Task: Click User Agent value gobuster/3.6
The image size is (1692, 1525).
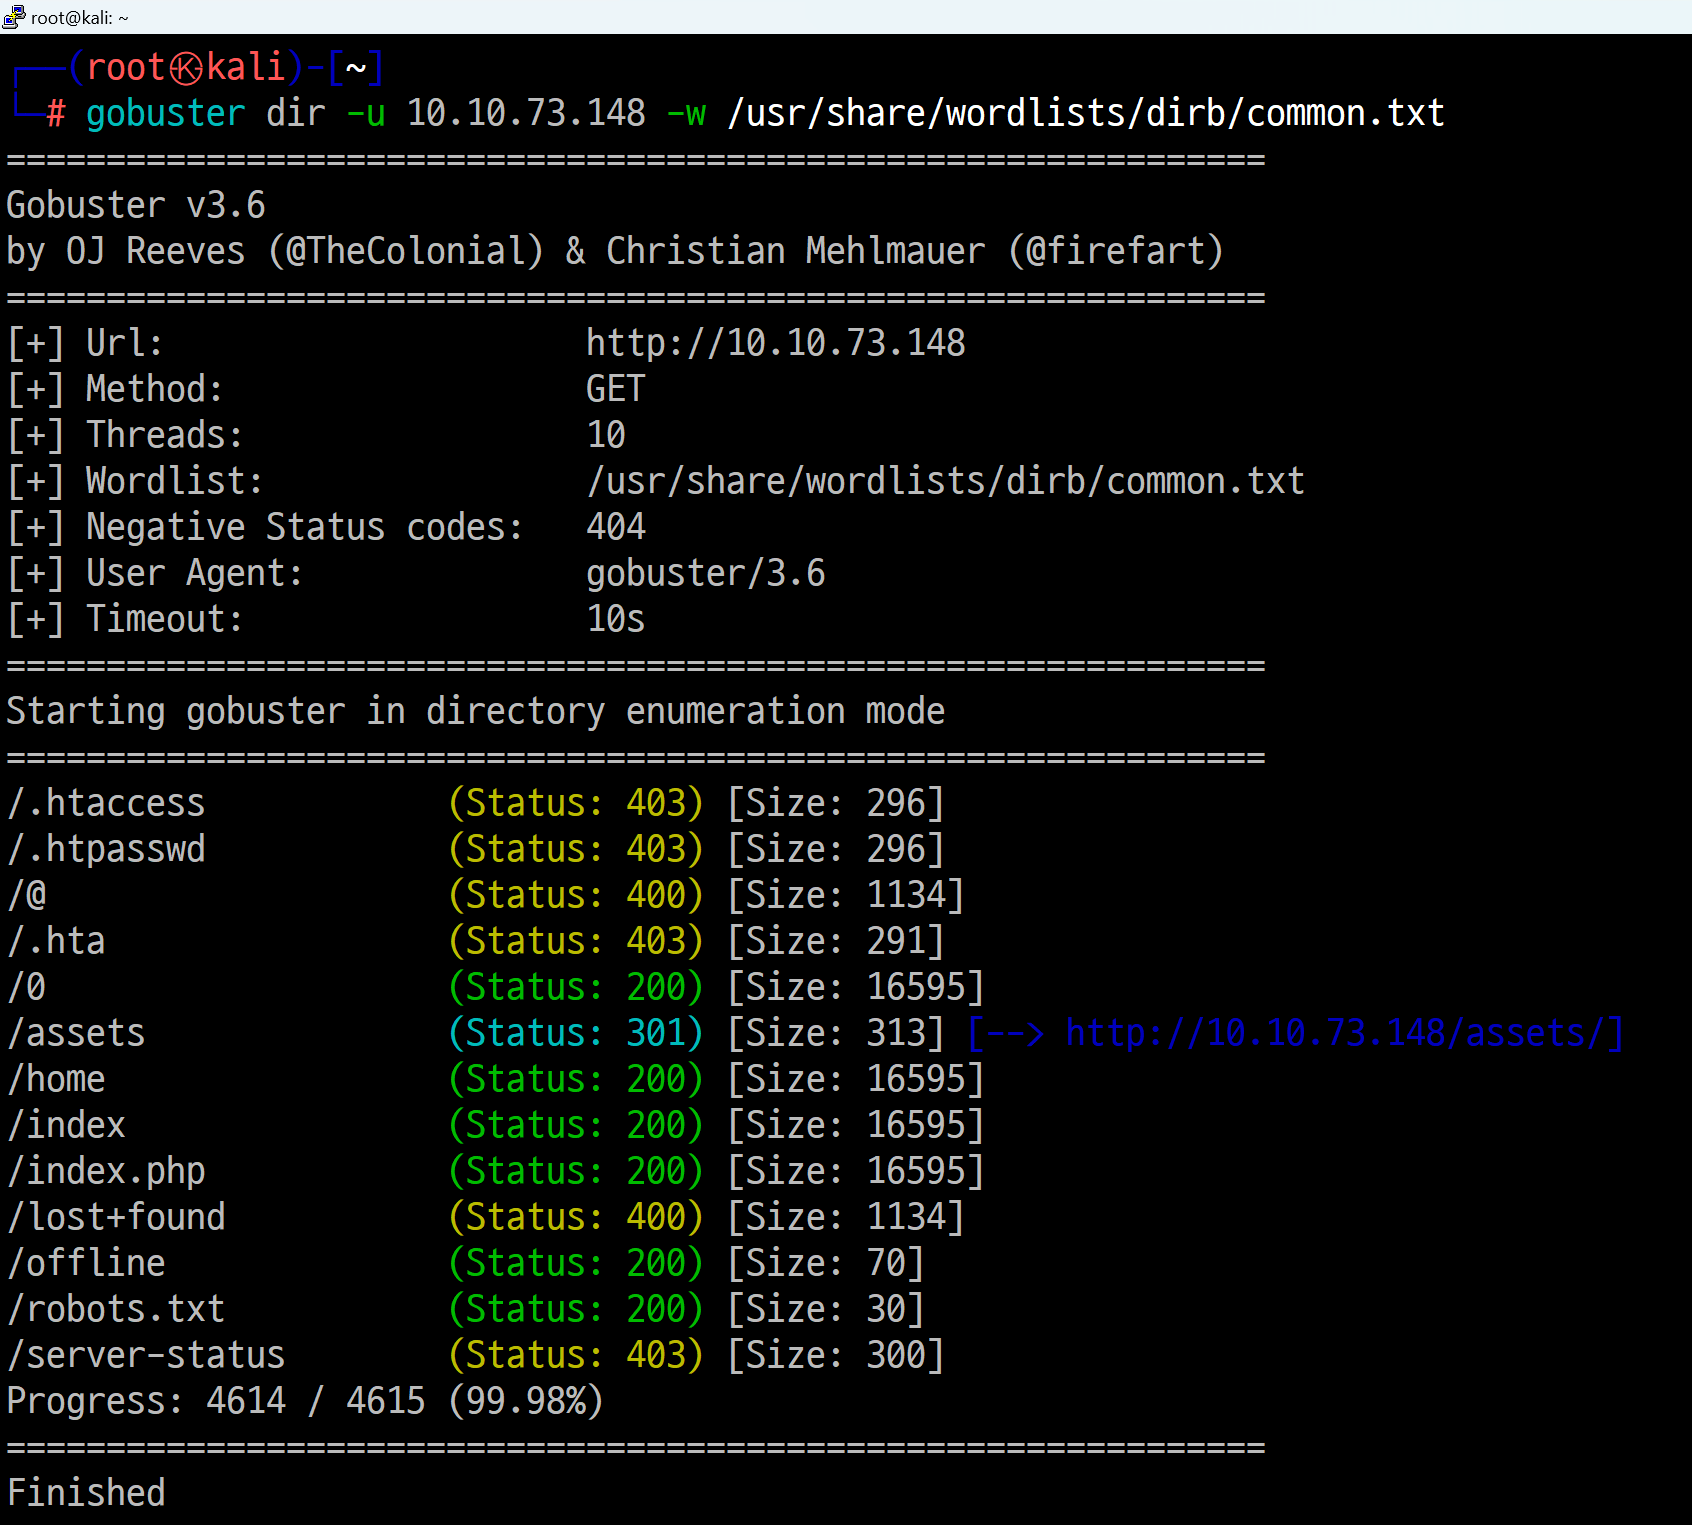Action: coord(706,573)
